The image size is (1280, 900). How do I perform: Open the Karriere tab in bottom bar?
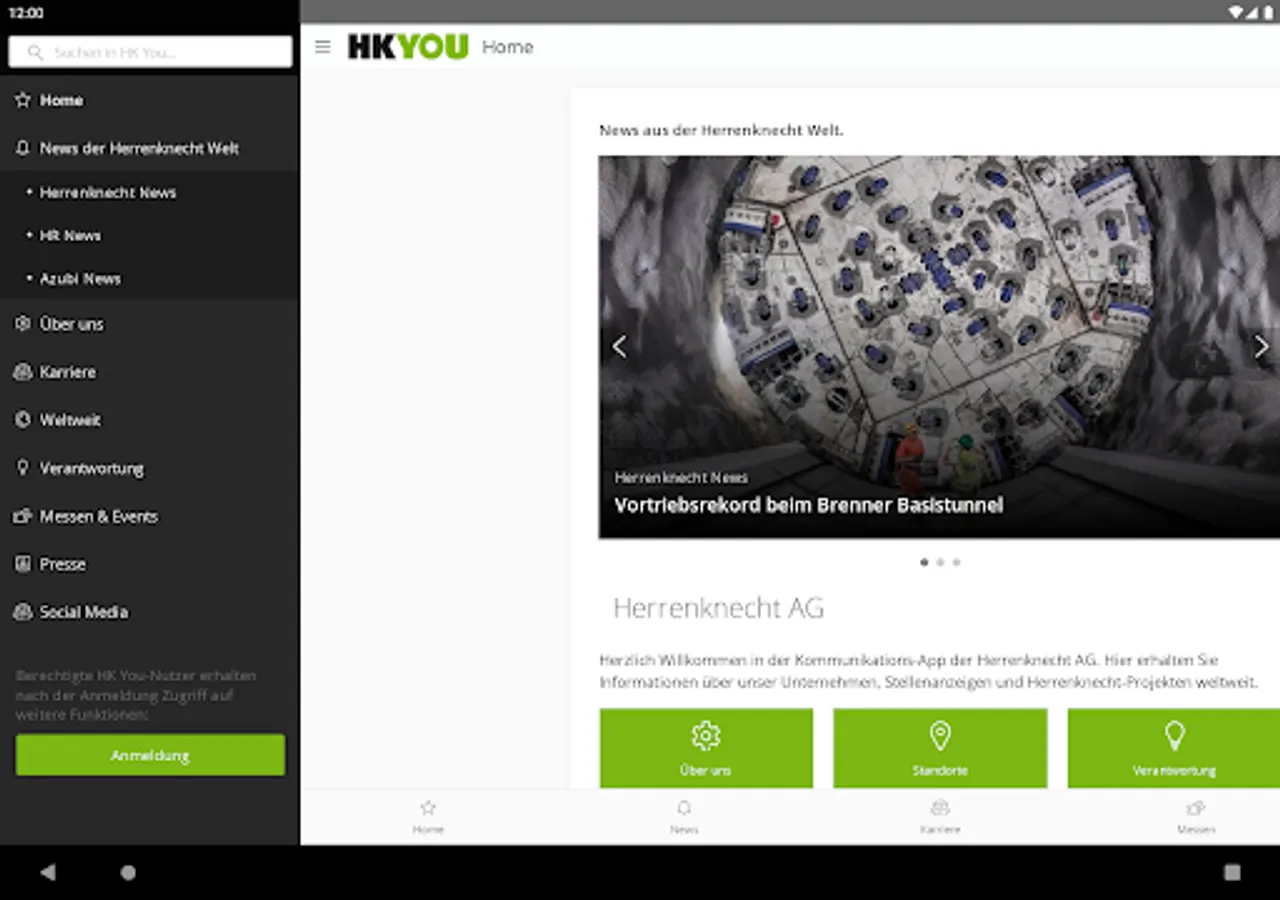pyautogui.click(x=940, y=817)
